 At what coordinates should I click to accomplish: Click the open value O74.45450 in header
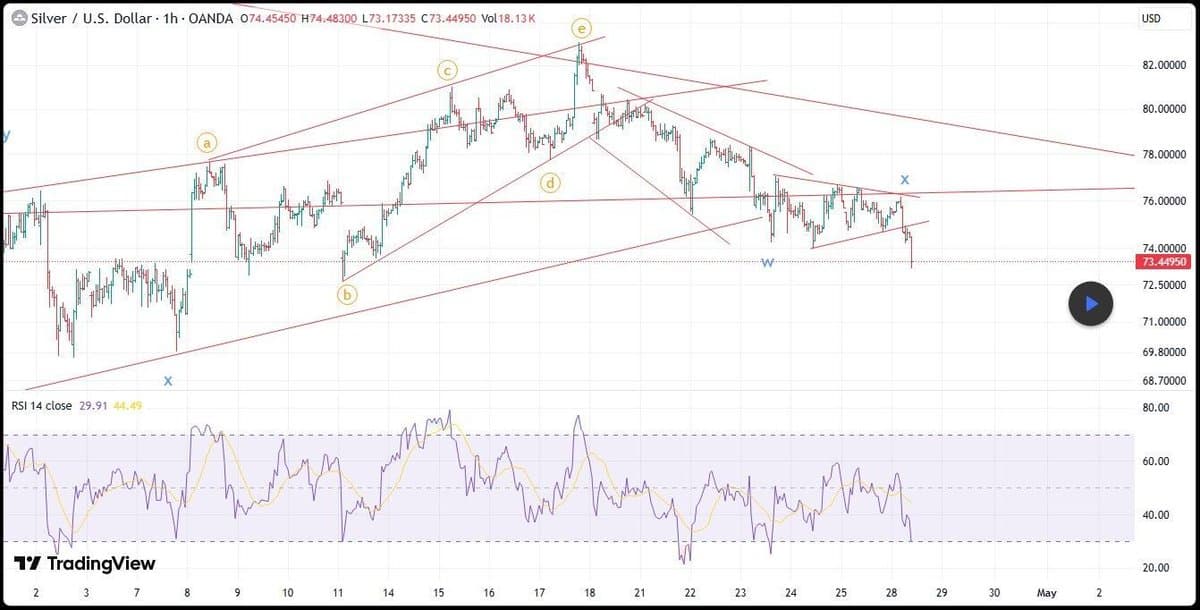click(x=268, y=18)
